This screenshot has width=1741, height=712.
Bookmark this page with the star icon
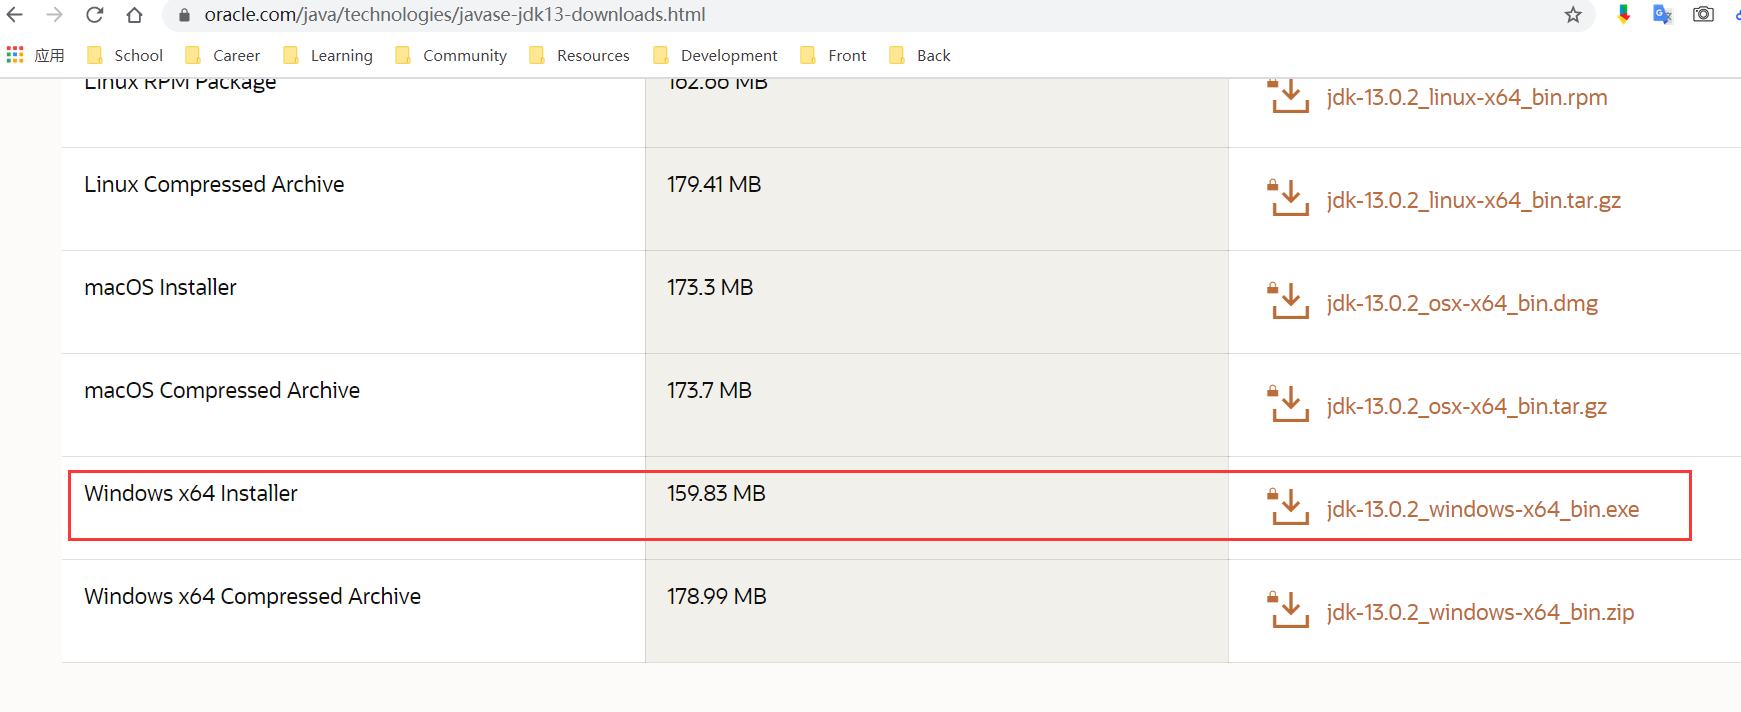tap(1573, 15)
